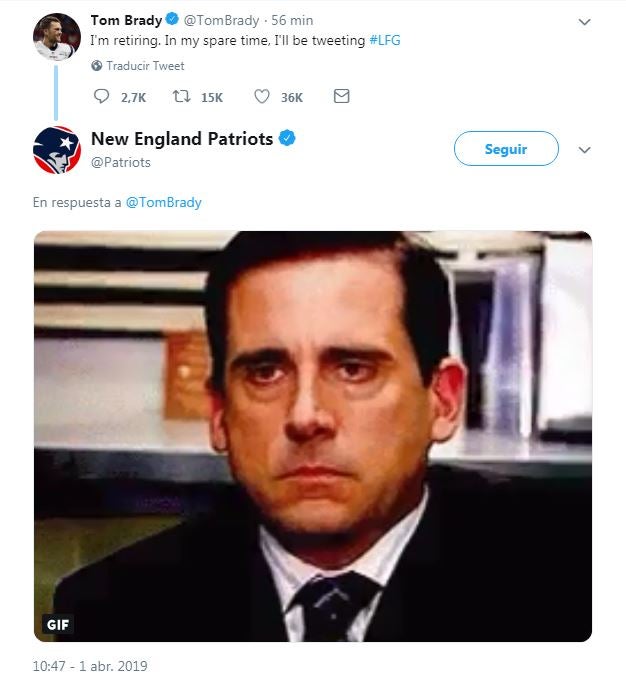Click Tom Brady's blue verified badge
Image resolution: width=626 pixels, height=681 pixels.
pyautogui.click(x=173, y=20)
